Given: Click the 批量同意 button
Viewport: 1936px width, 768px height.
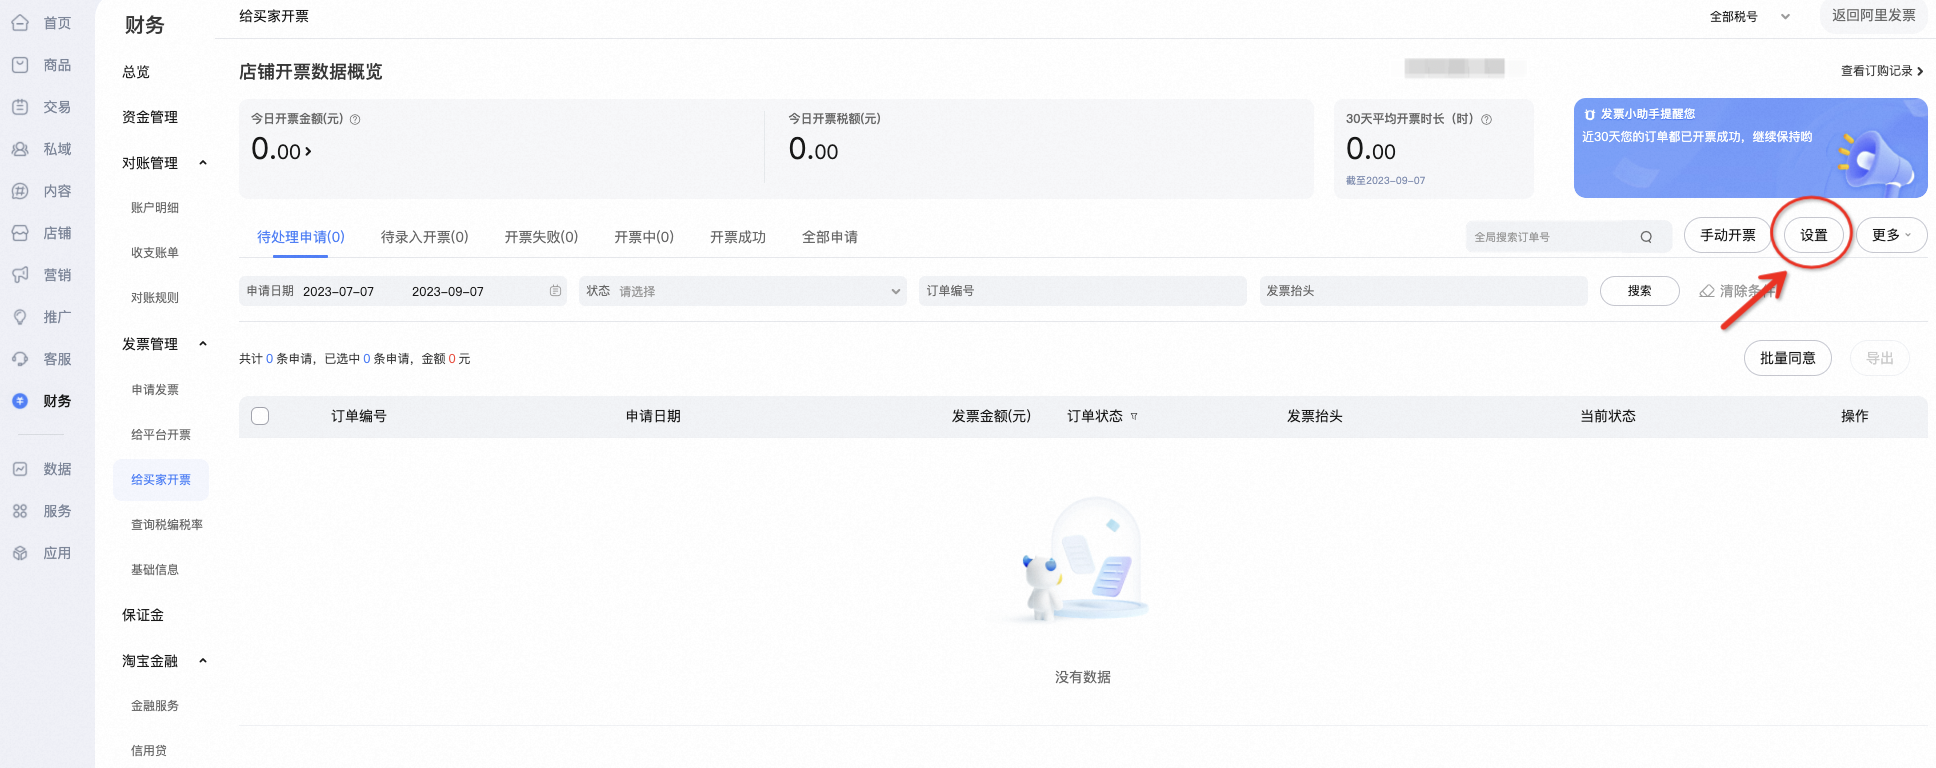Looking at the screenshot, I should point(1788,358).
